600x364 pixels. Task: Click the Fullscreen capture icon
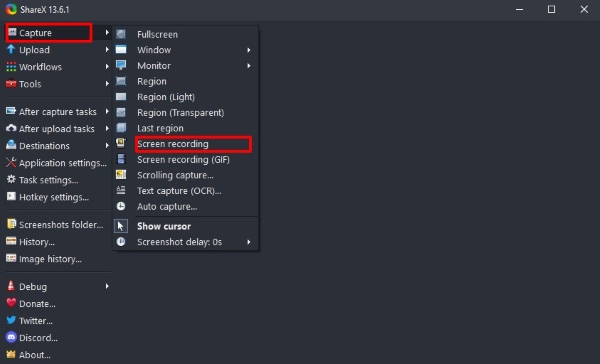coord(121,34)
